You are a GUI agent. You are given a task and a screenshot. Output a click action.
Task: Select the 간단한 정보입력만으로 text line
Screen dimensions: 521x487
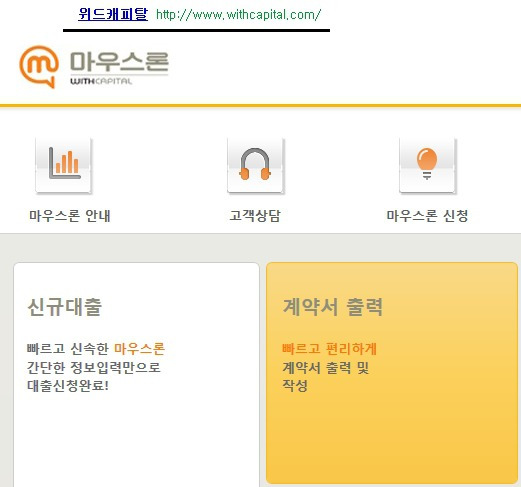click(94, 367)
